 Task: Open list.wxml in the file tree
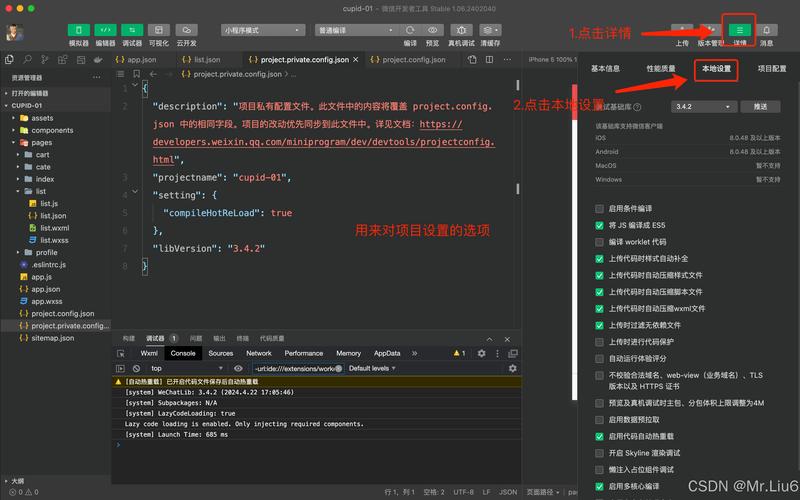pyautogui.click(x=55, y=228)
